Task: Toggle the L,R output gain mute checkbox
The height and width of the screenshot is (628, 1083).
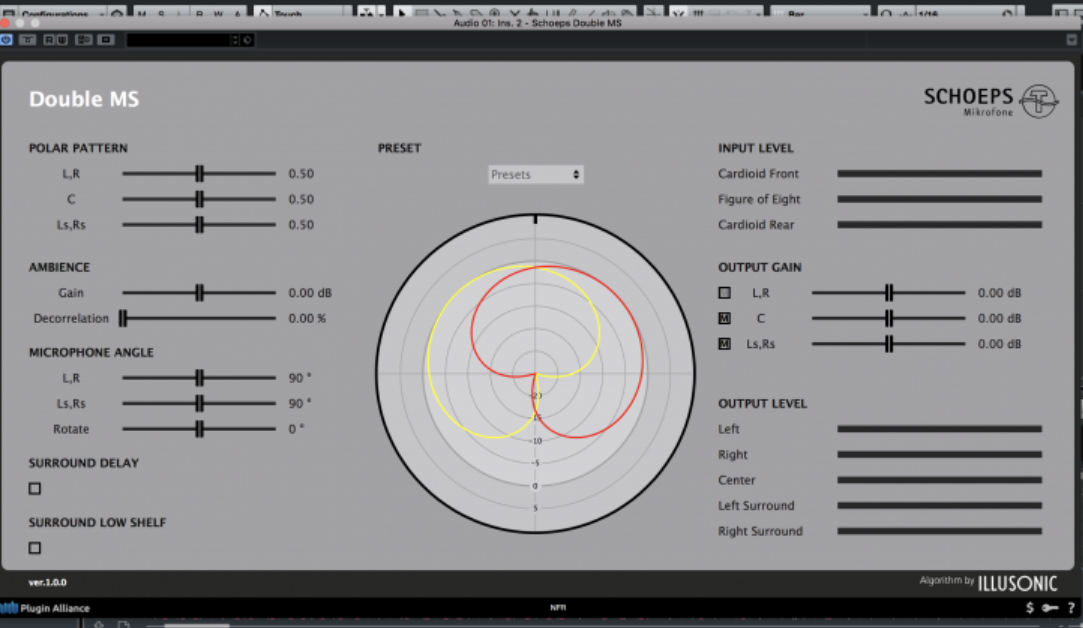Action: (725, 293)
